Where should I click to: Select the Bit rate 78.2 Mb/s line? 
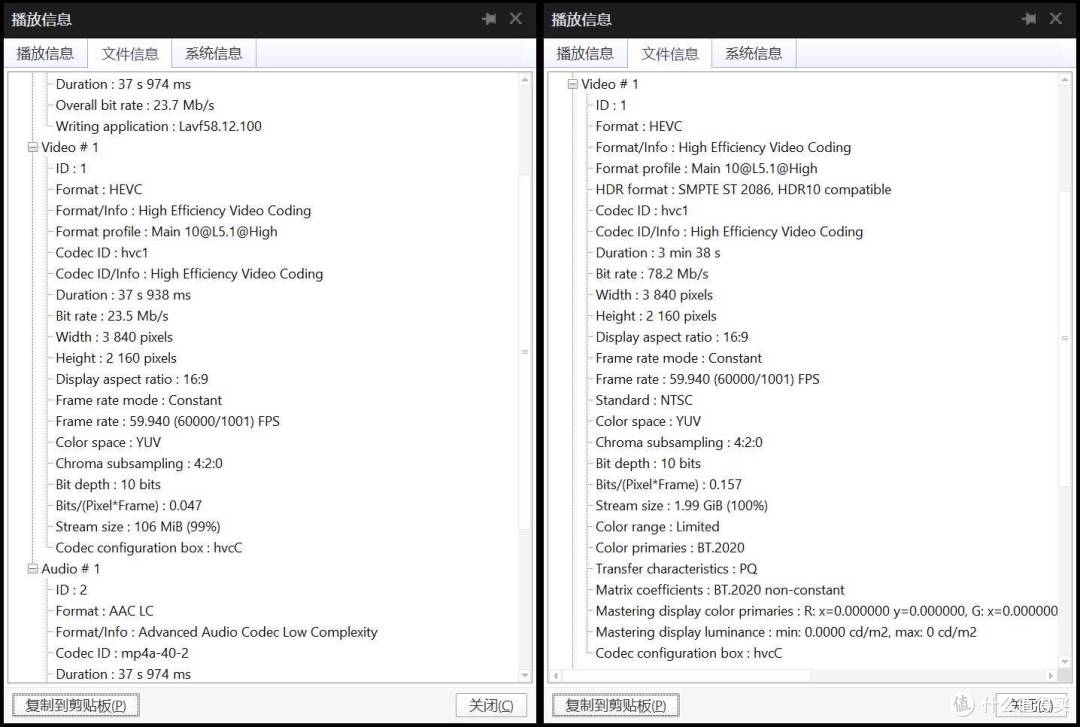tap(652, 274)
